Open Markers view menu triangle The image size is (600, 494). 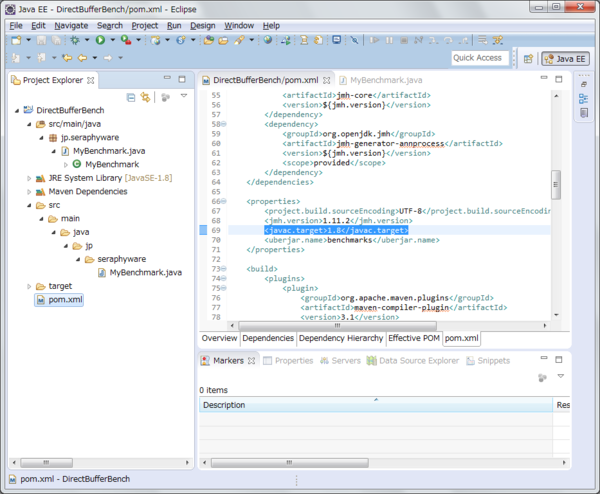point(561,376)
